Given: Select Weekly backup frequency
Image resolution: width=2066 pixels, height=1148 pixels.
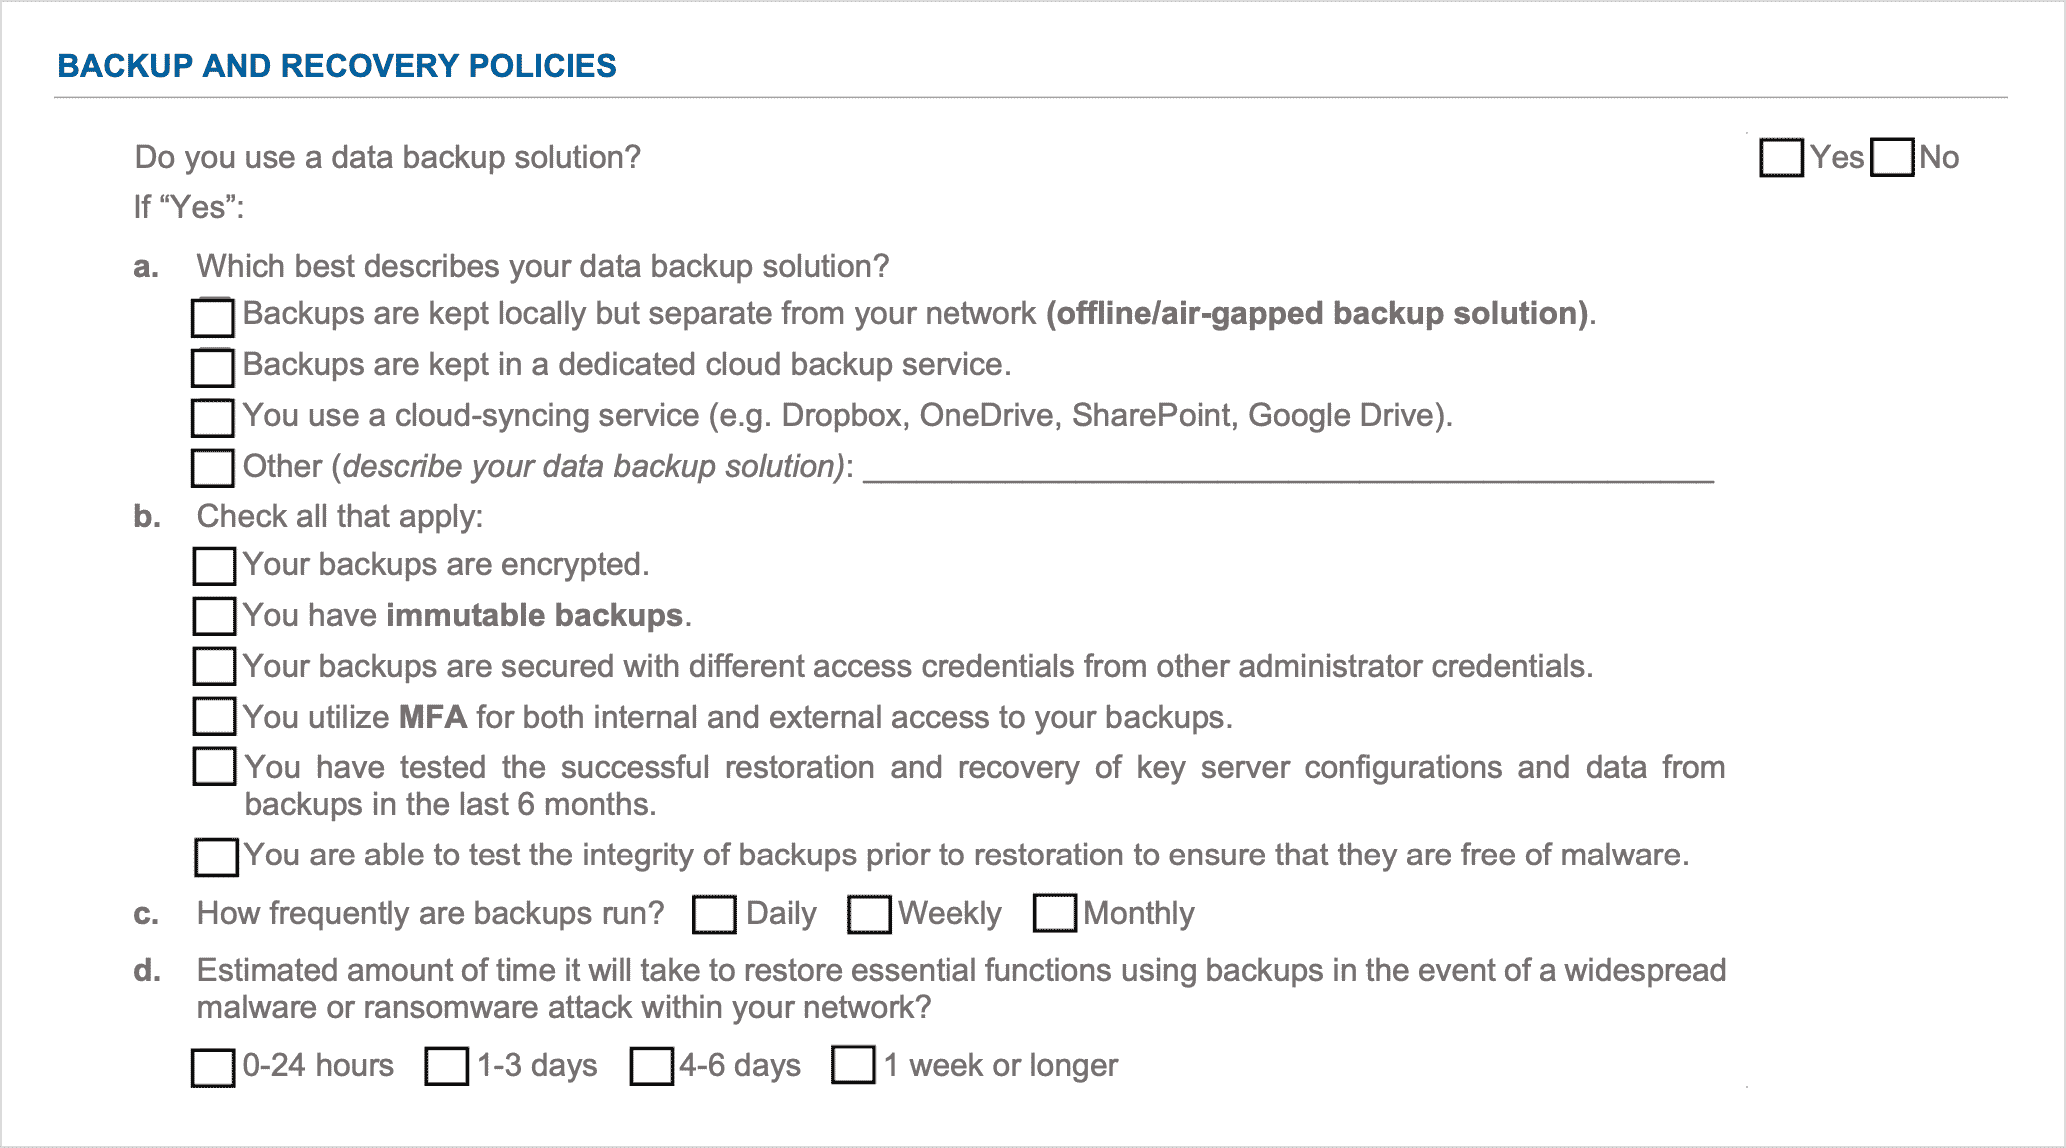Looking at the screenshot, I should click(868, 914).
